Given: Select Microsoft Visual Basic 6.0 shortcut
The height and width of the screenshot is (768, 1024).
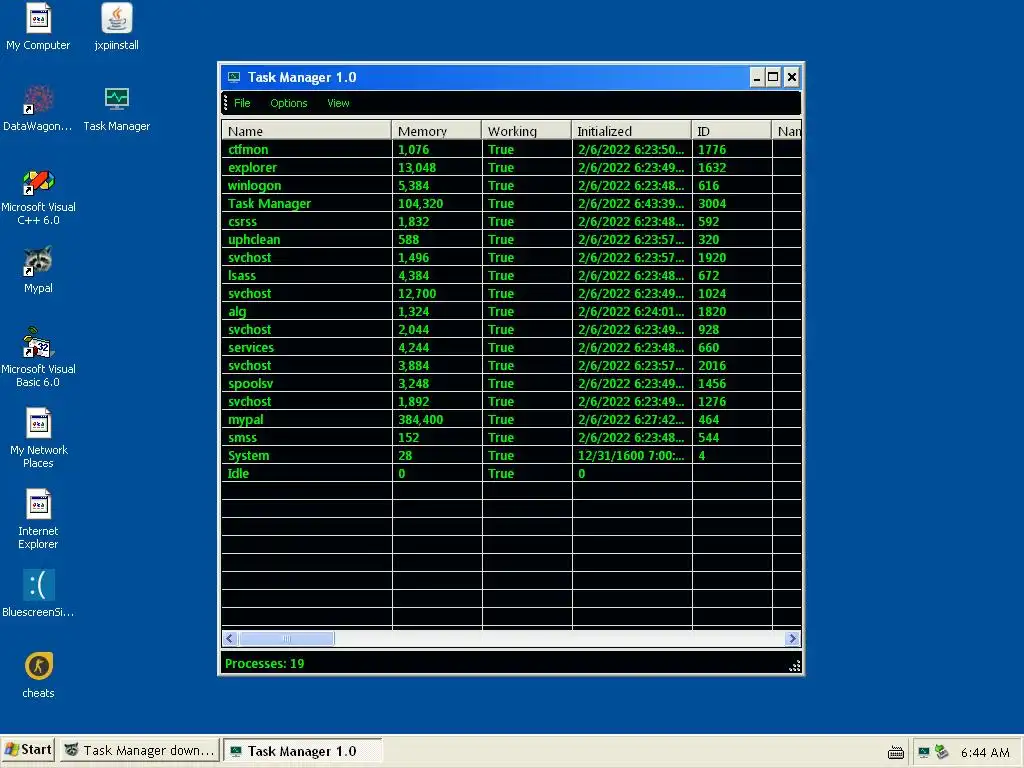Looking at the screenshot, I should click(38, 357).
